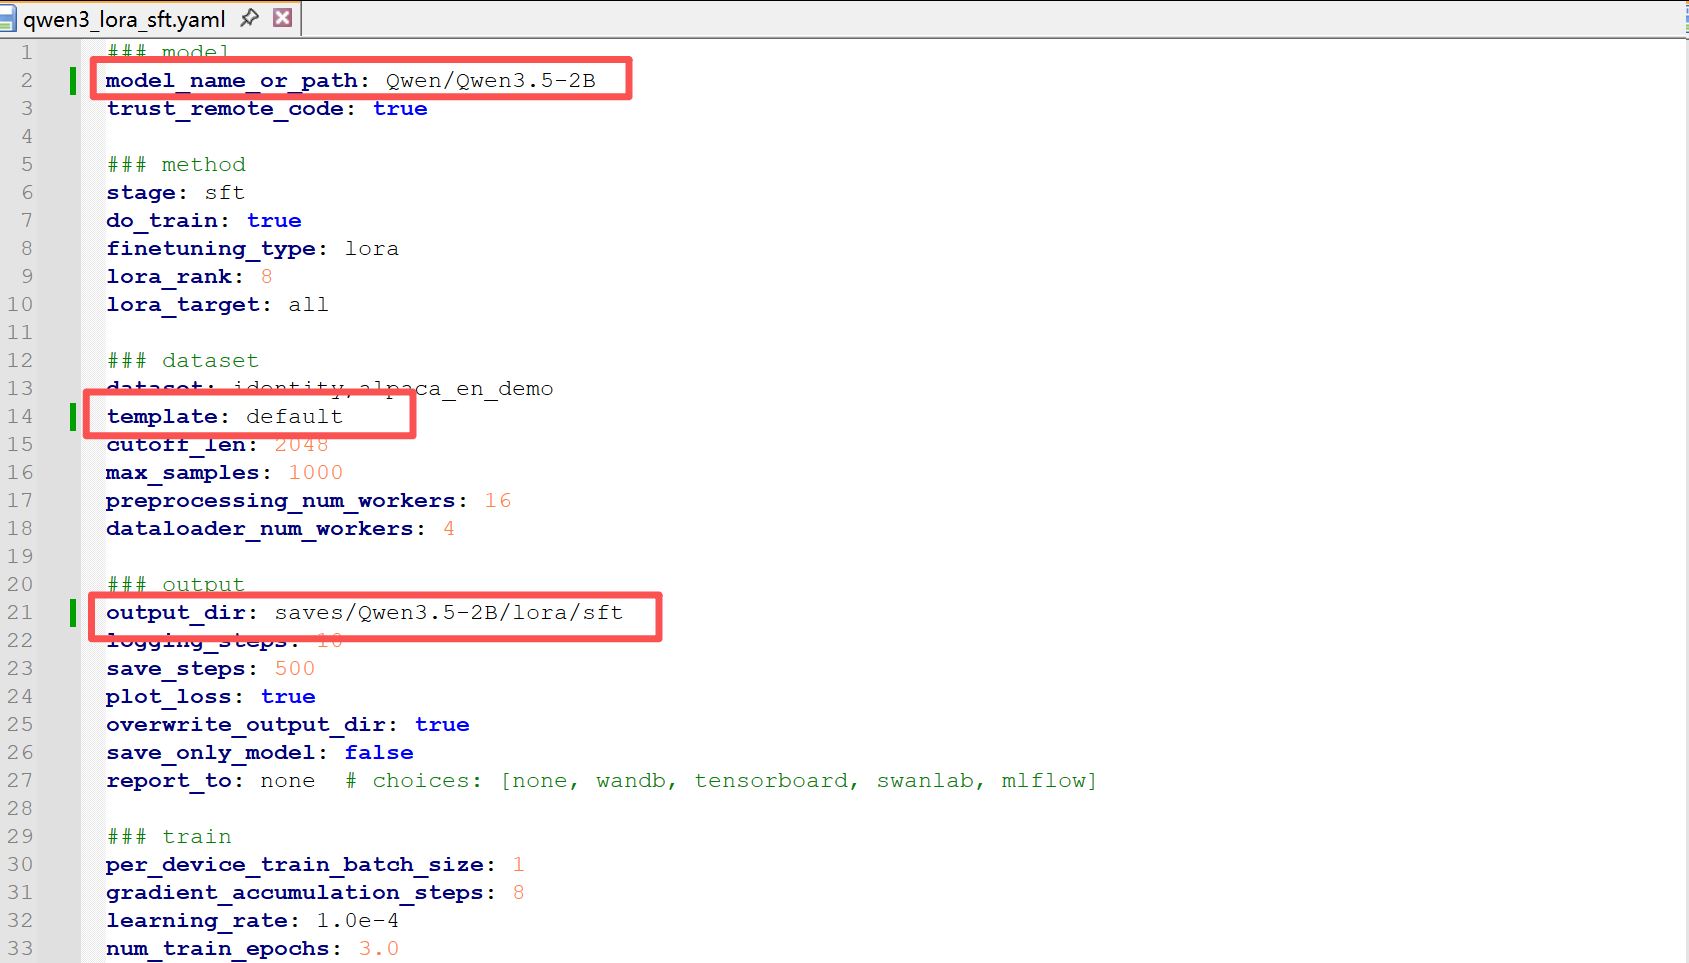1689x963 pixels.
Task: Click report_to value none
Action: [288, 781]
